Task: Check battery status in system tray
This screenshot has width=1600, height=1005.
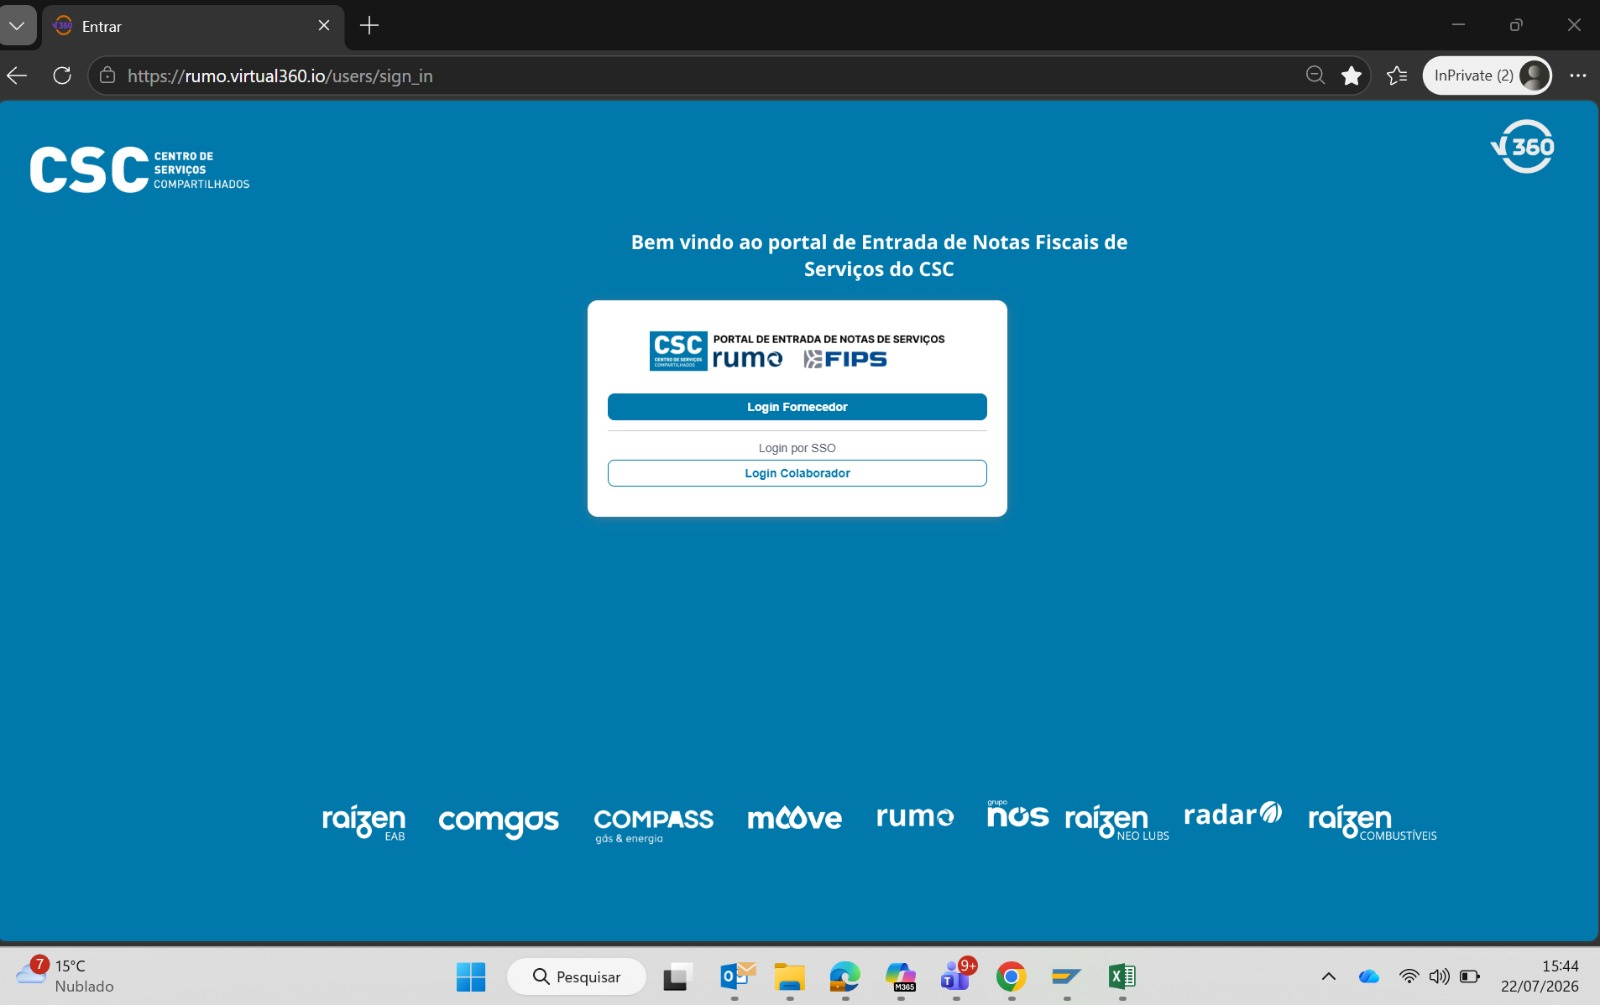Action: (x=1470, y=977)
